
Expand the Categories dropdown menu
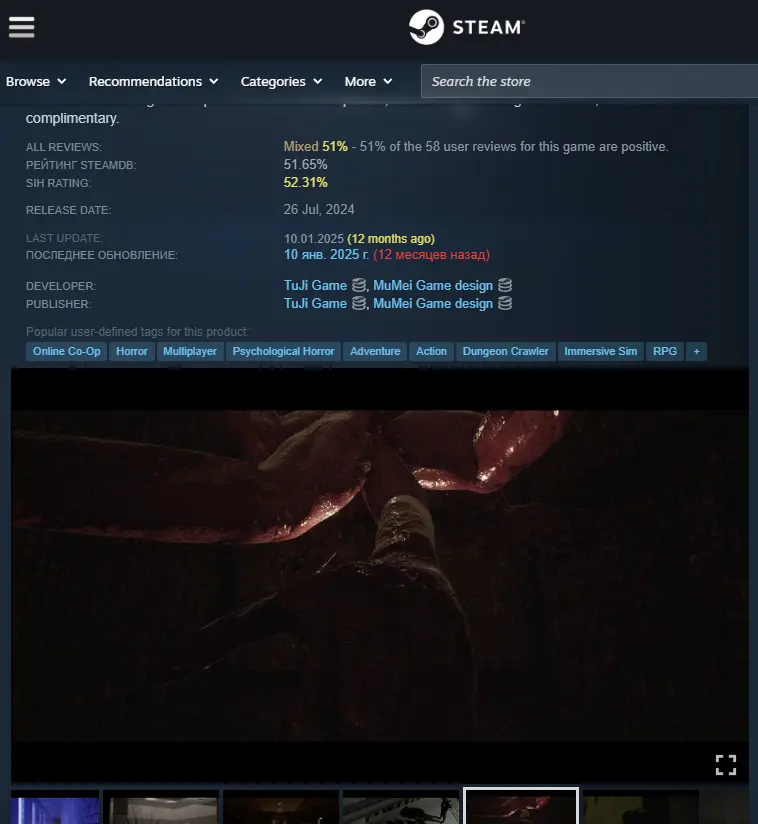click(281, 81)
